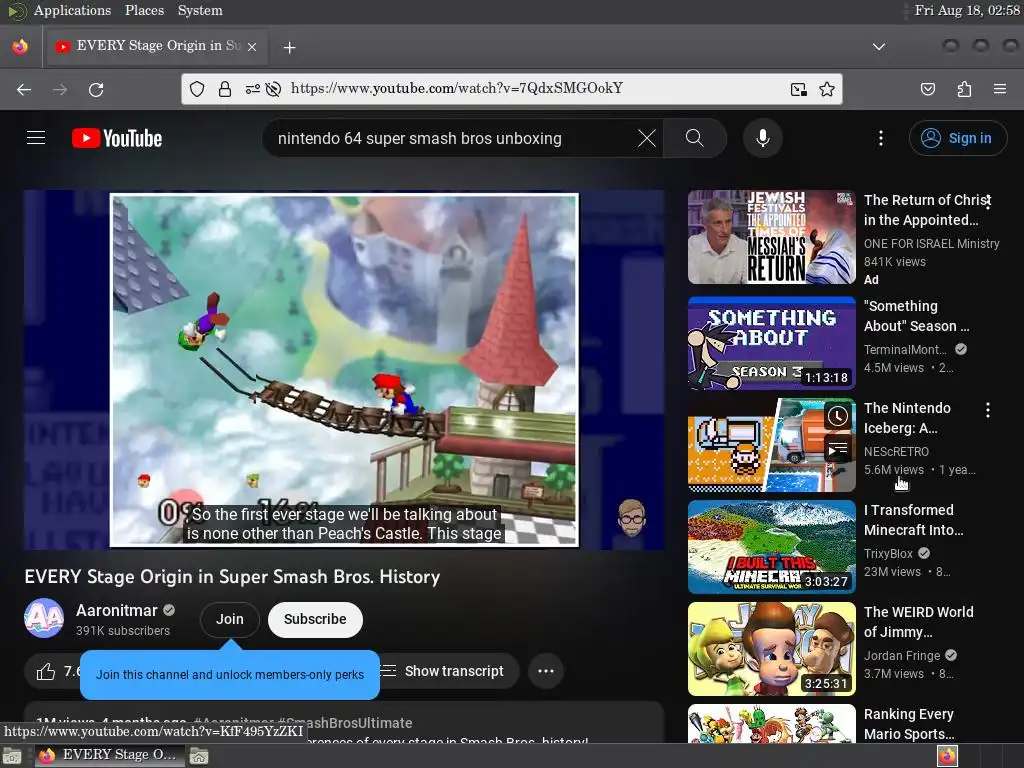Open site permissions icon in address bar

tap(252, 89)
